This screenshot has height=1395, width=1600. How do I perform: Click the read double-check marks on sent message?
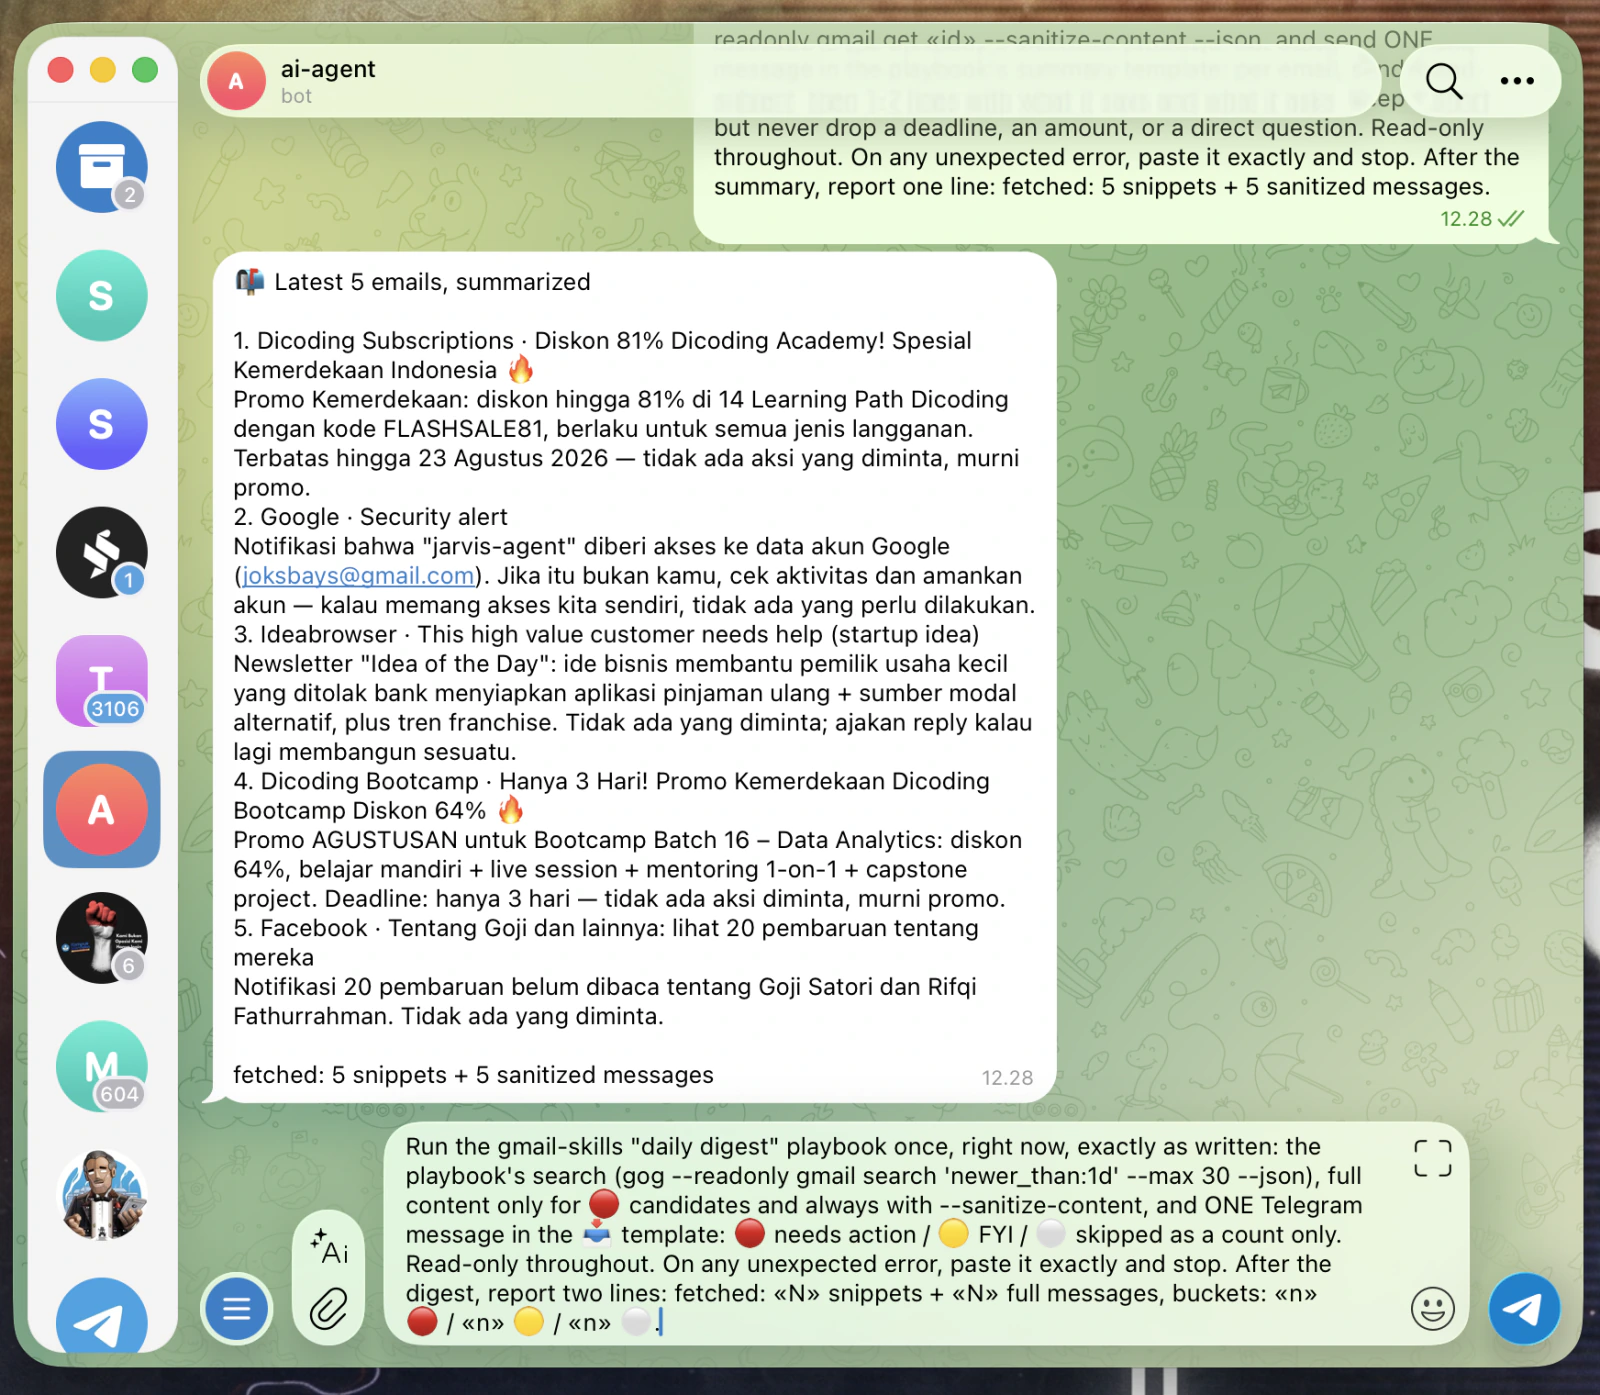coord(1511,219)
